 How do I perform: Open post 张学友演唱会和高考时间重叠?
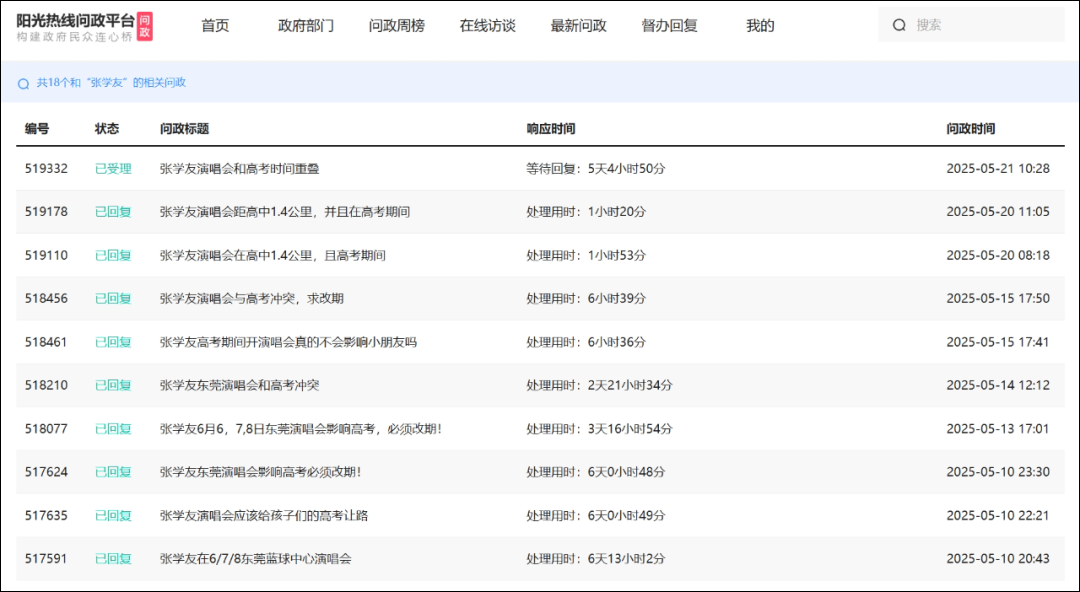(x=239, y=169)
